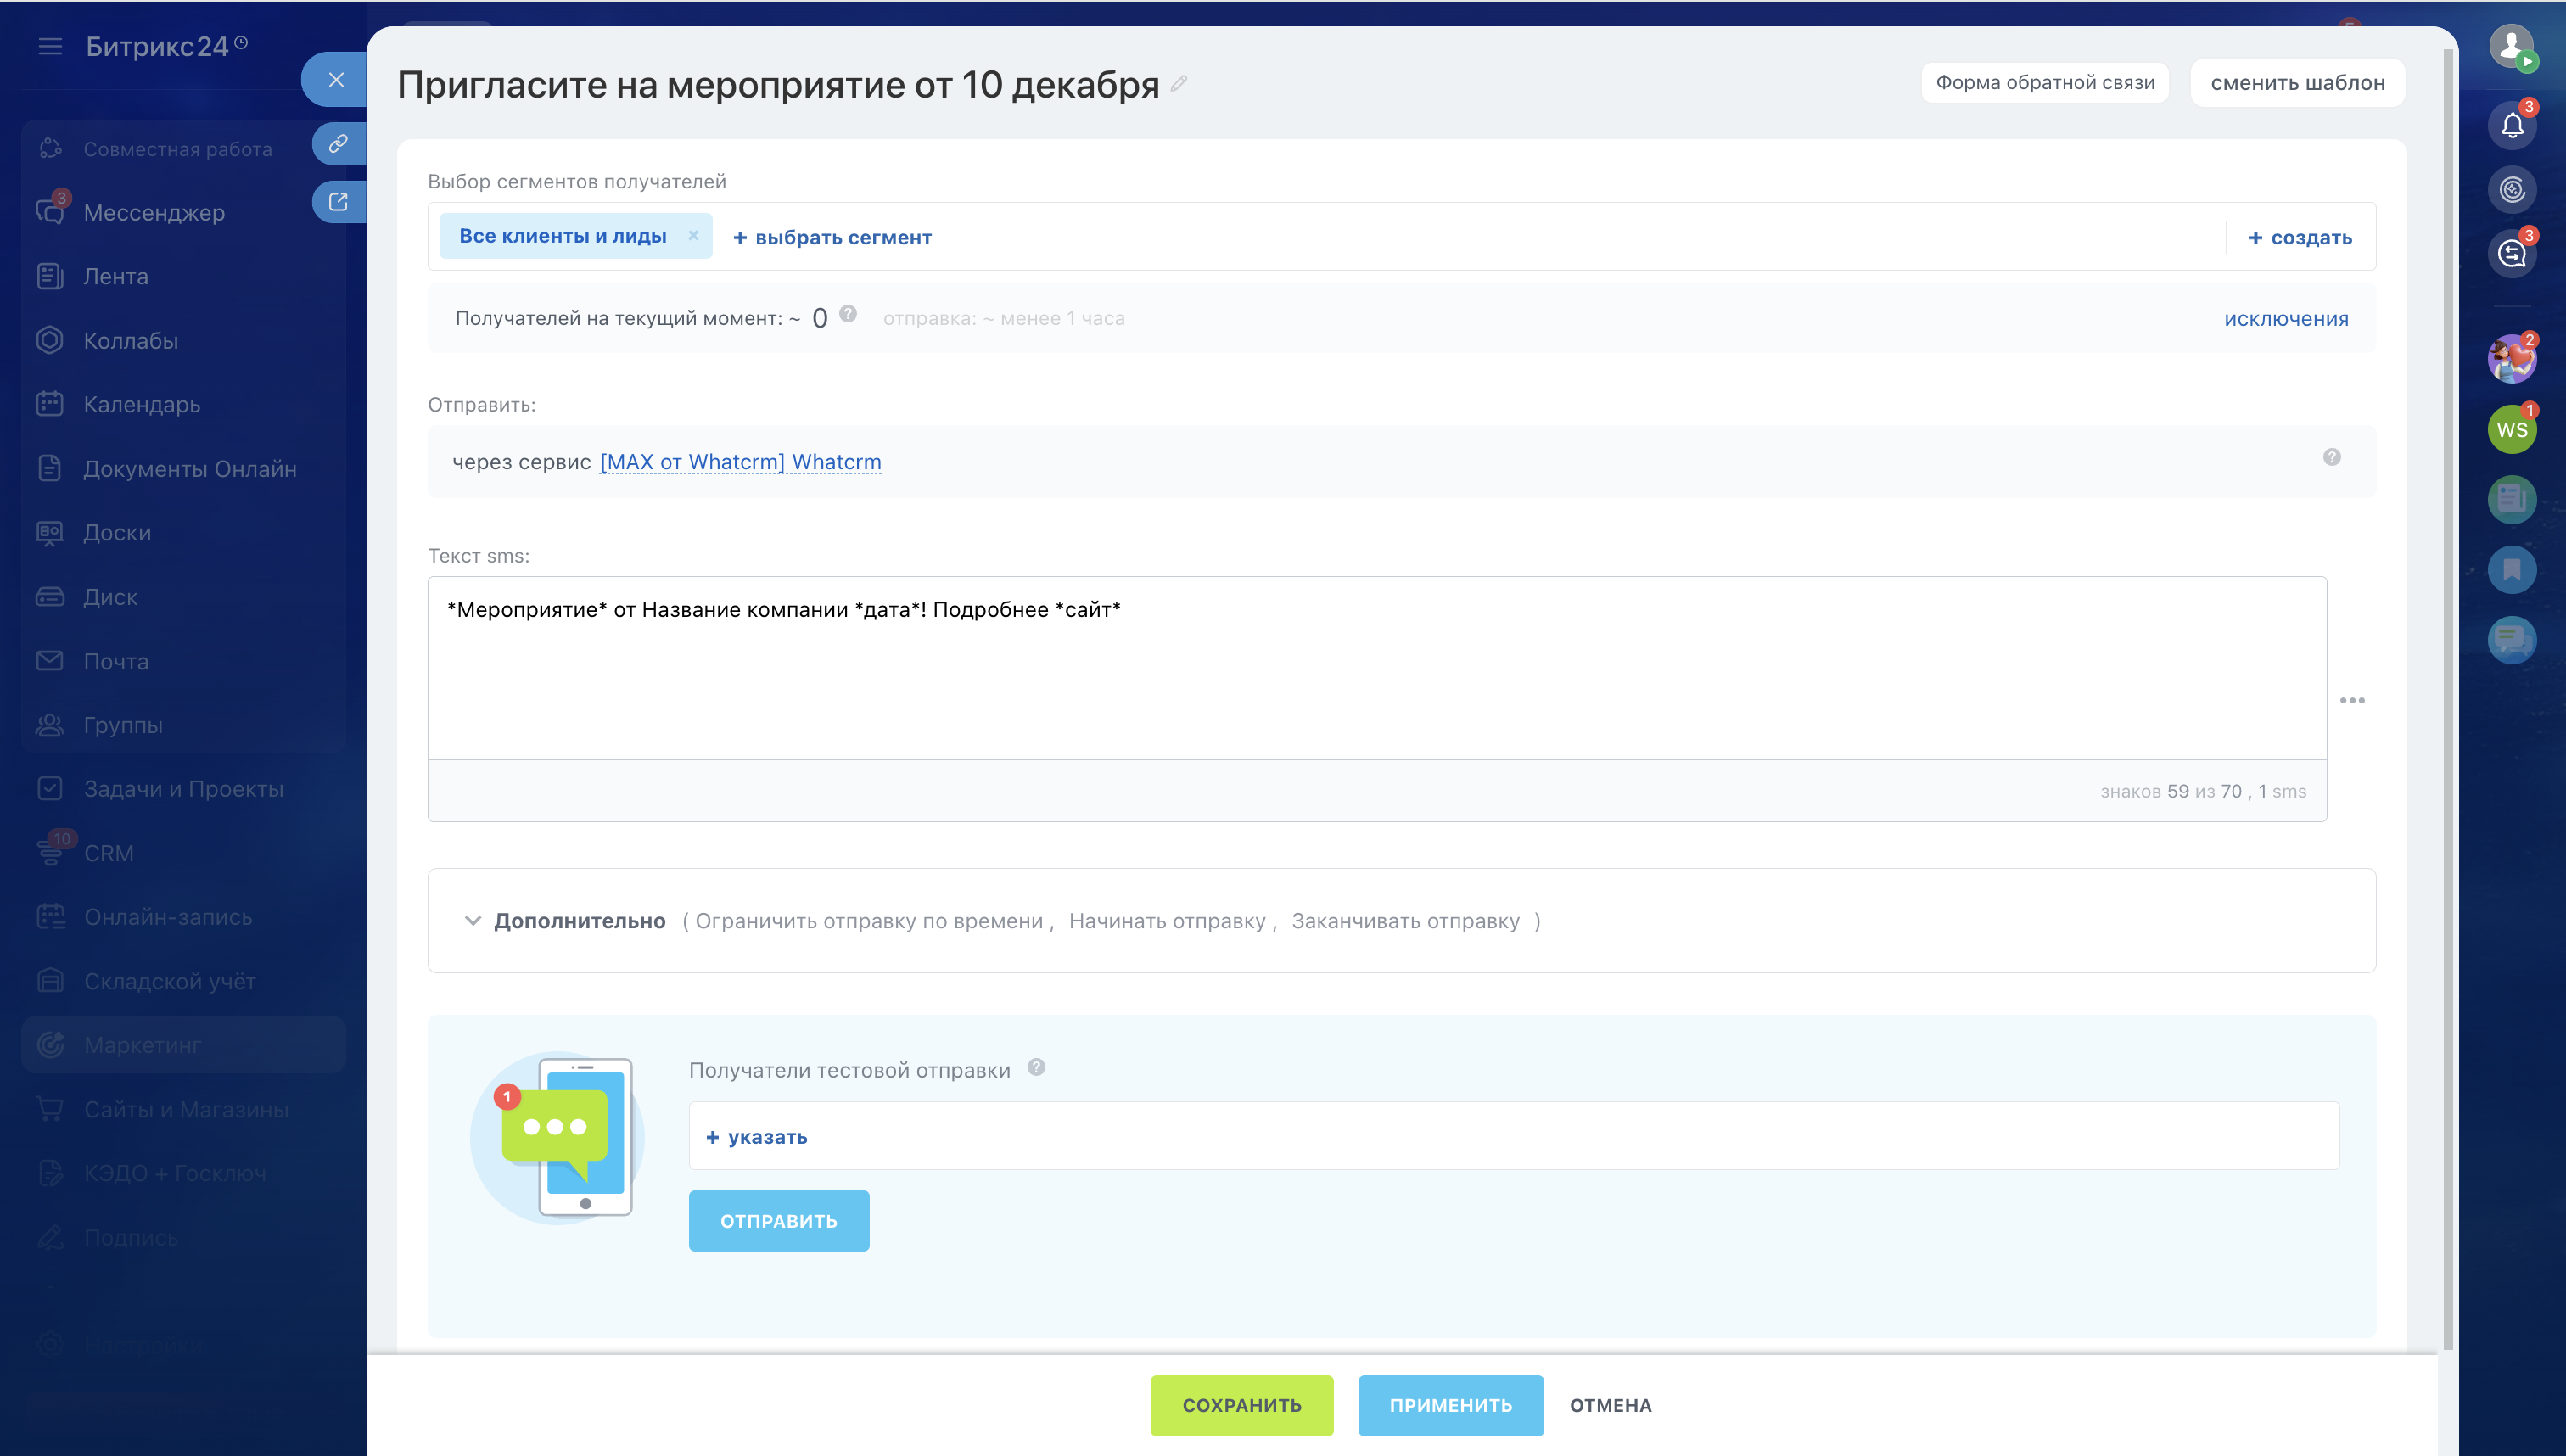Click the pencil icon to edit title
This screenshot has width=2566, height=1456.
click(x=1179, y=84)
